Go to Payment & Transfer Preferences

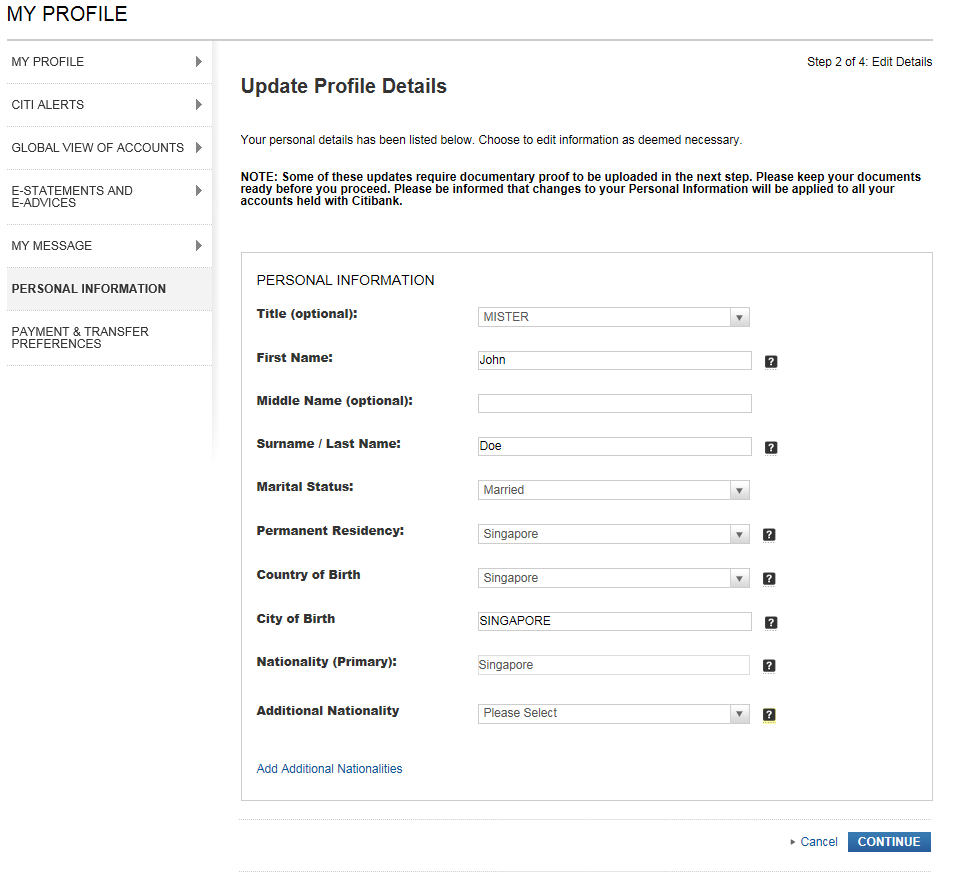click(107, 338)
